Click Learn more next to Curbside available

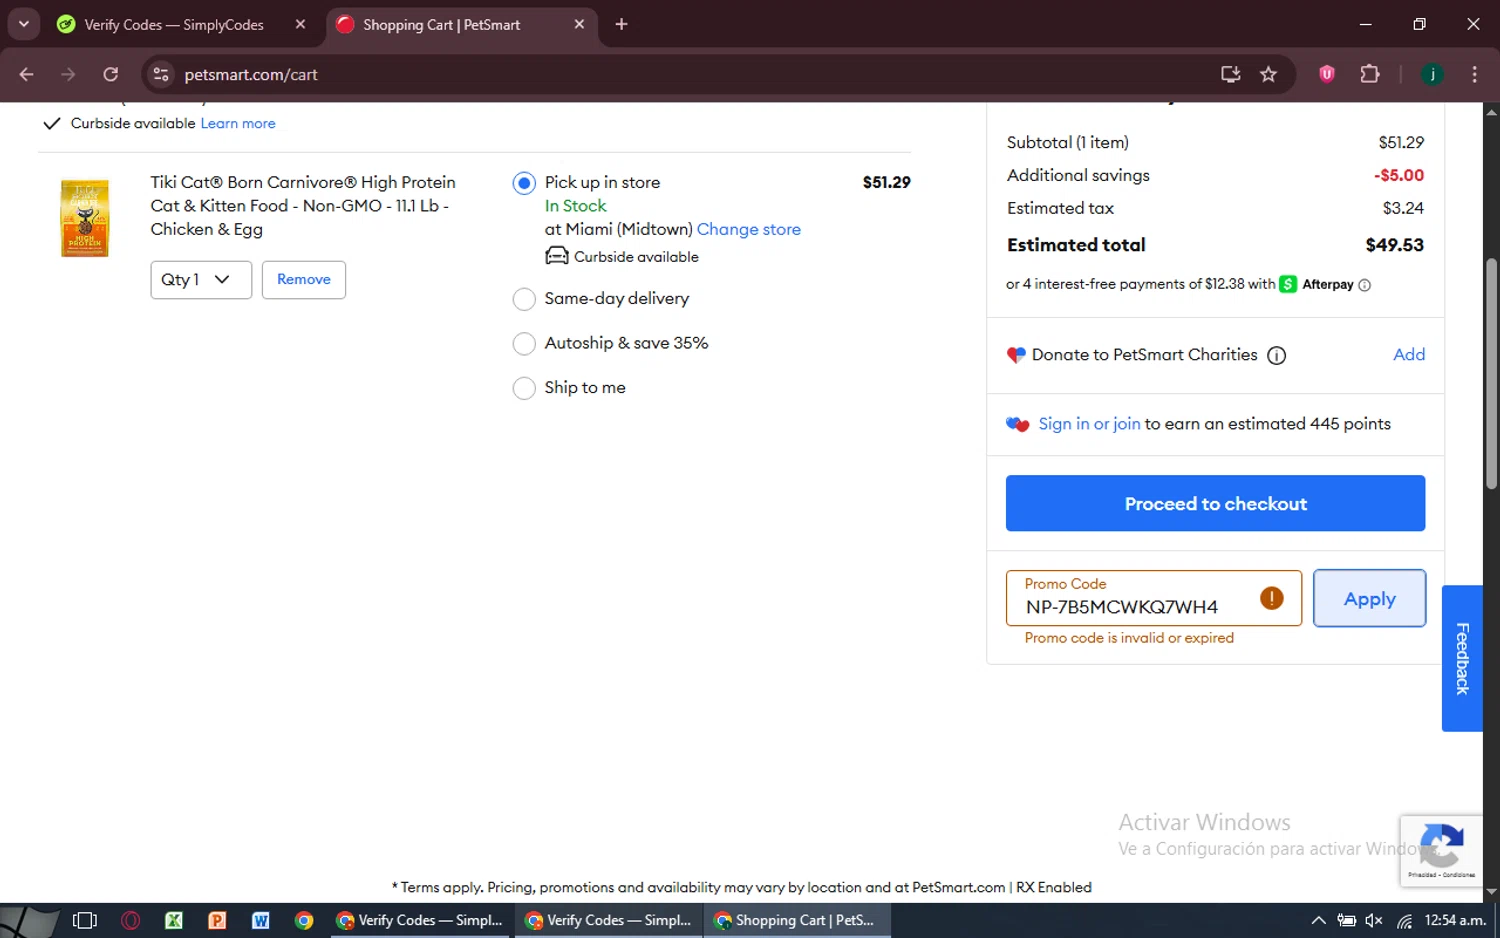tap(238, 123)
